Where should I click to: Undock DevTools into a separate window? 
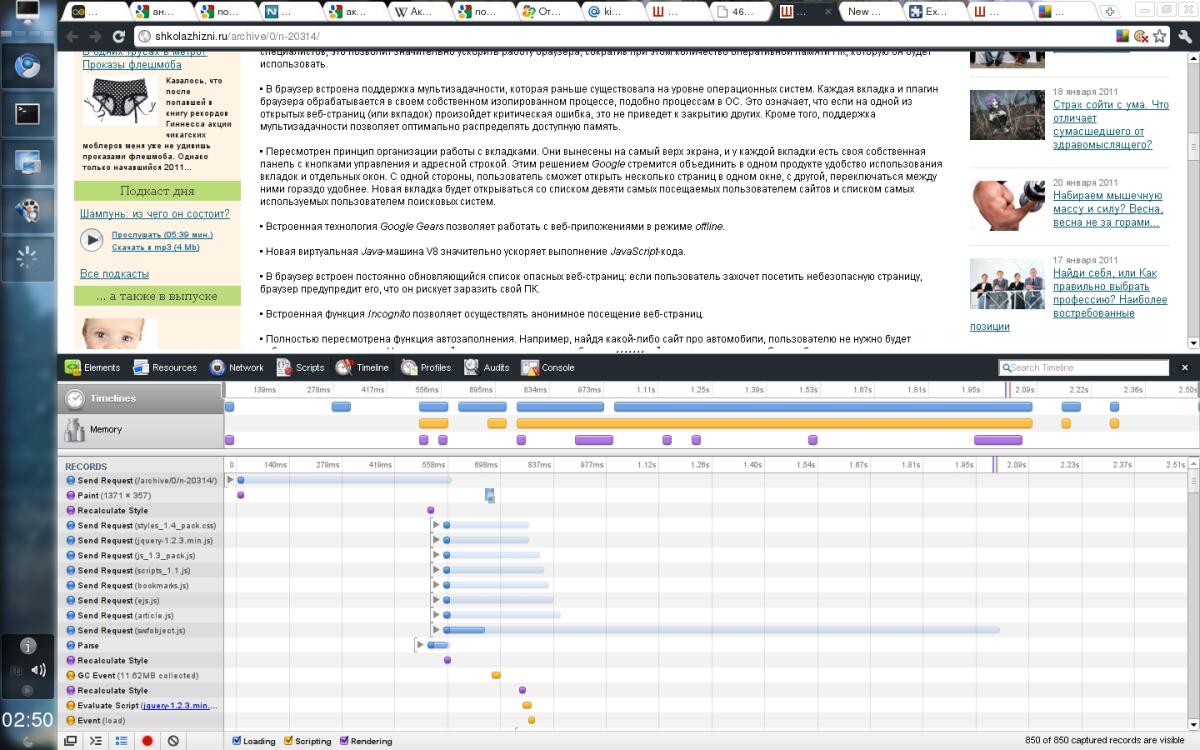[x=70, y=741]
